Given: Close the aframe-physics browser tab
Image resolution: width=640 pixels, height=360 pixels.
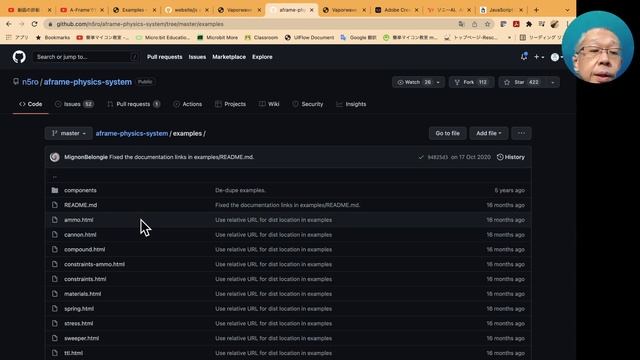Looking at the screenshot, I should [312, 10].
